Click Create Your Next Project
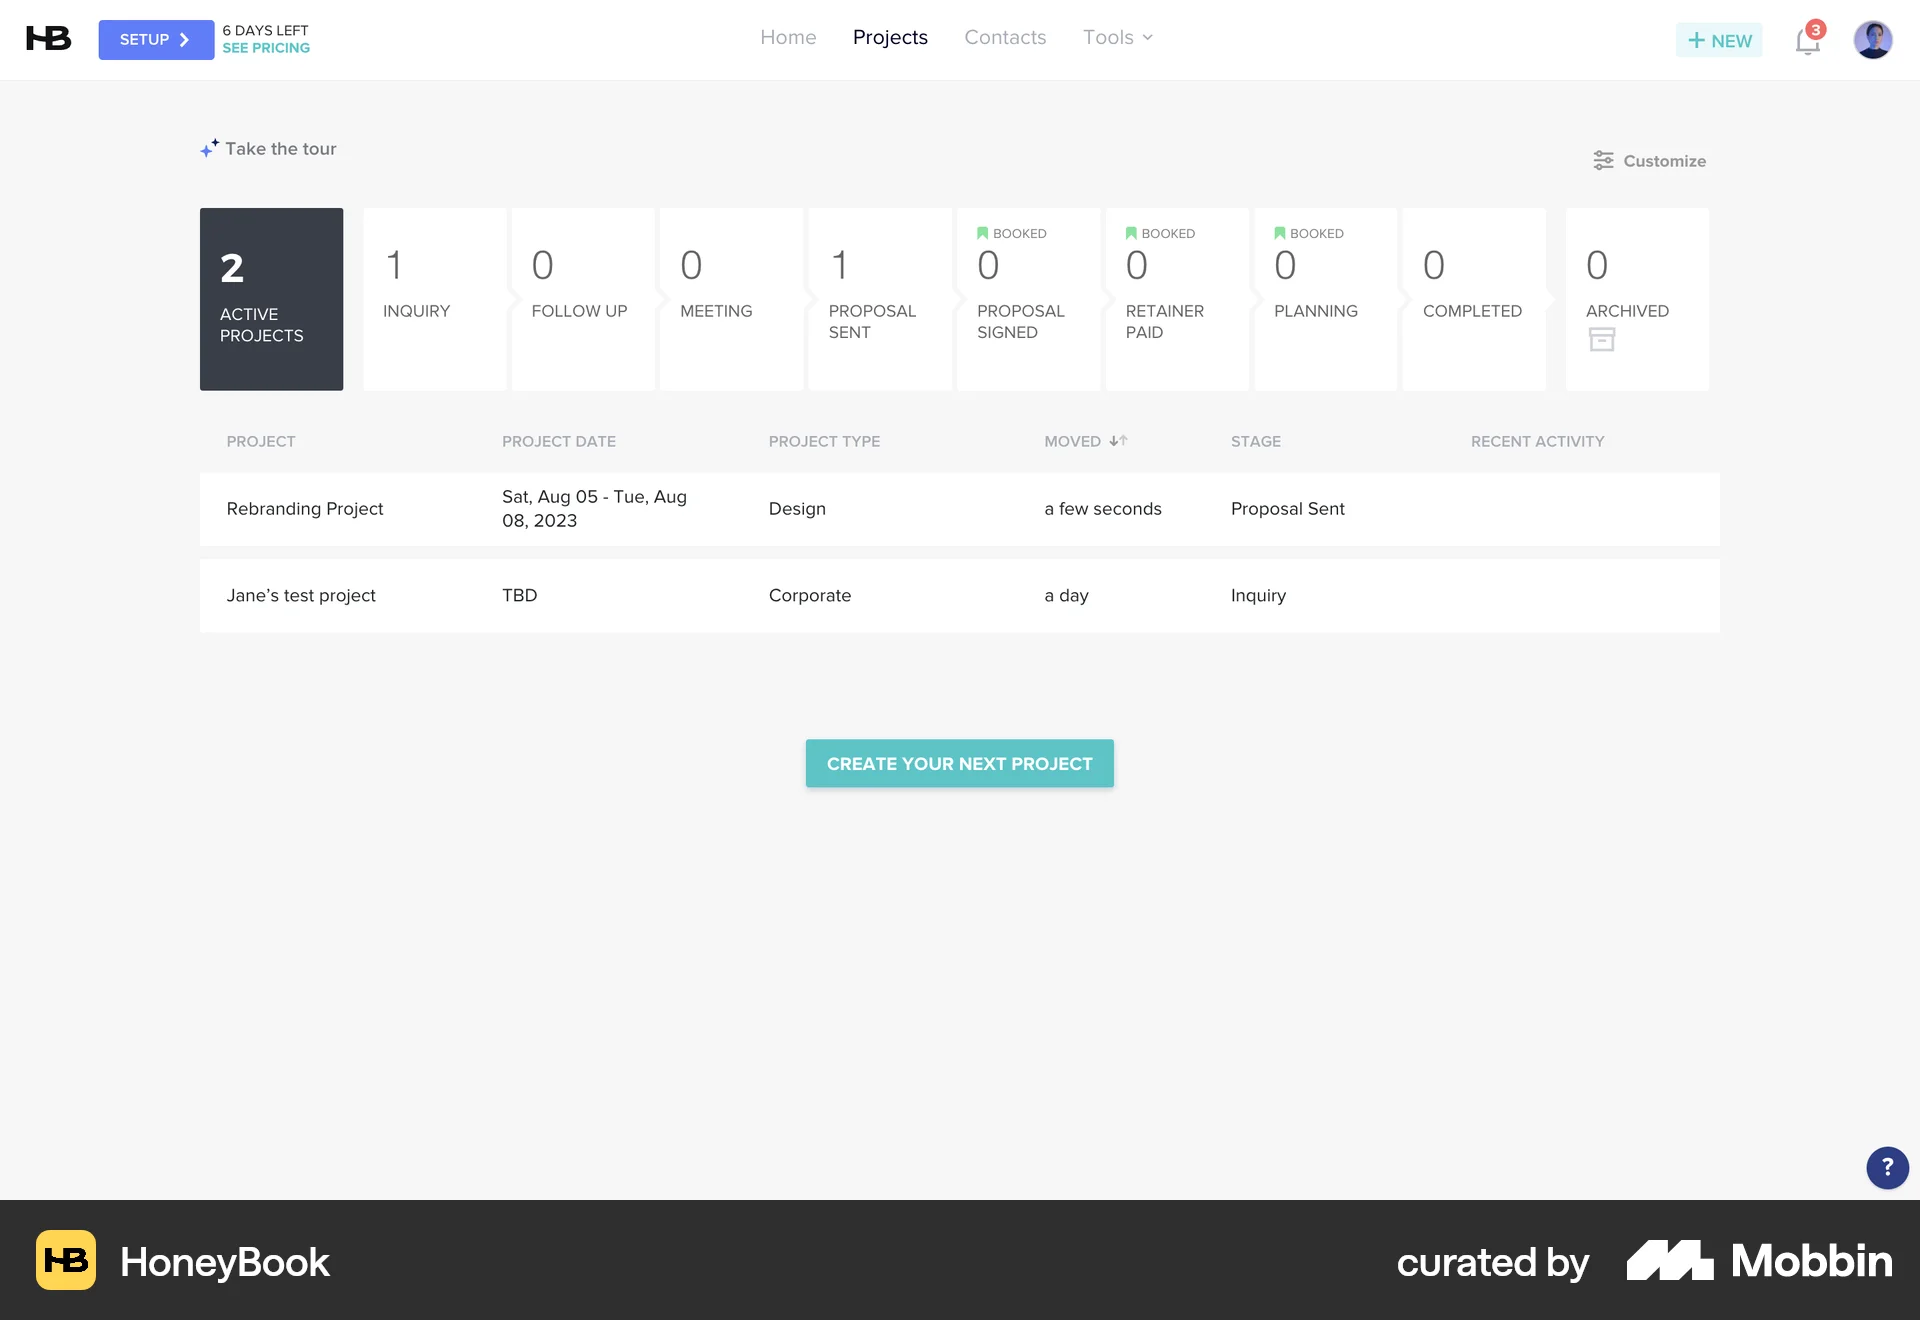This screenshot has height=1320, width=1920. 959,763
